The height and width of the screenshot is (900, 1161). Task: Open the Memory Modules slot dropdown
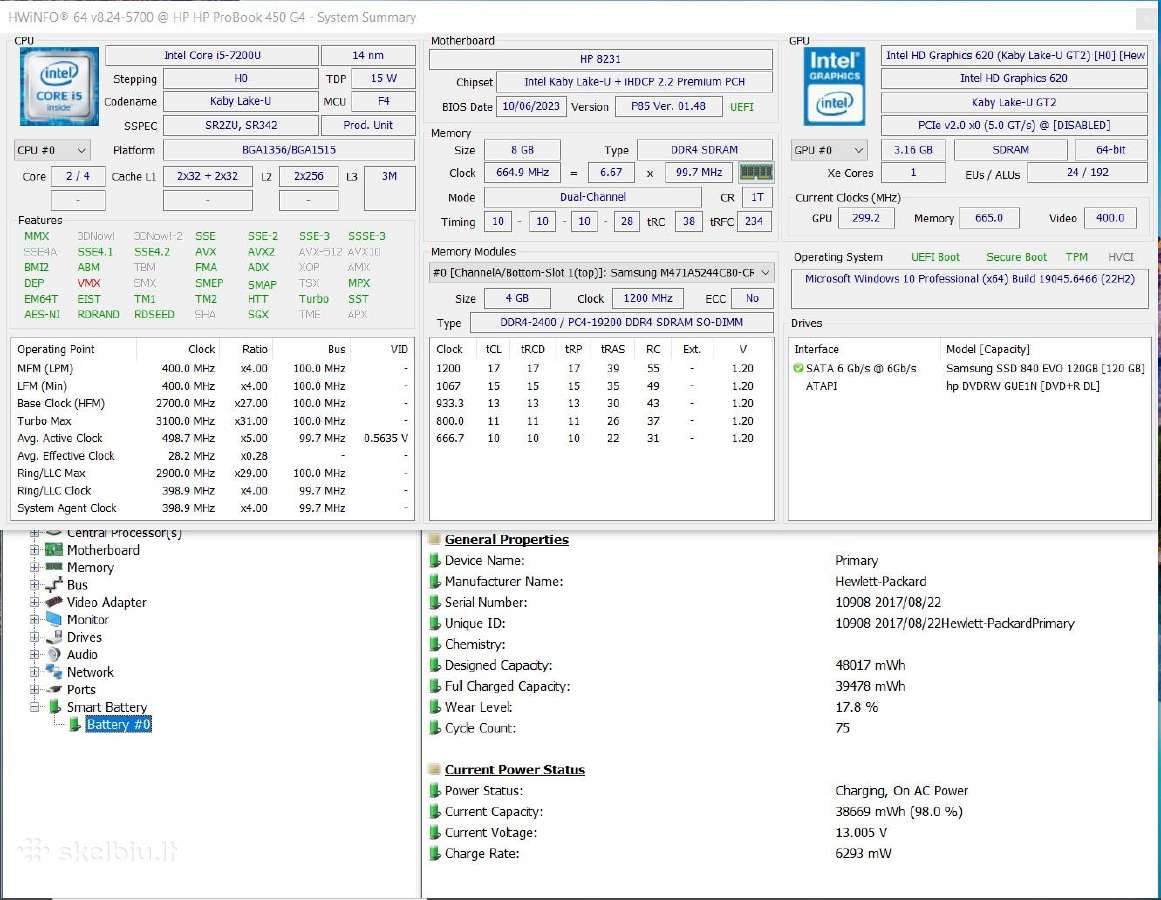pyautogui.click(x=601, y=272)
